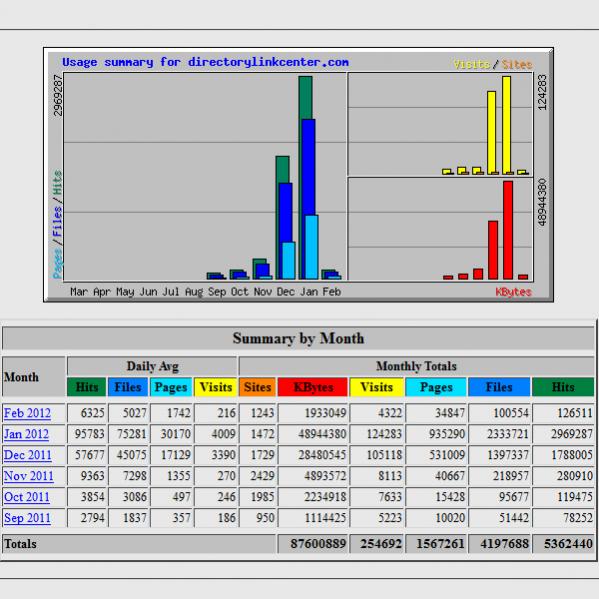
Task: Click the cyan Daily Avg Pages header
Action: tap(171, 387)
